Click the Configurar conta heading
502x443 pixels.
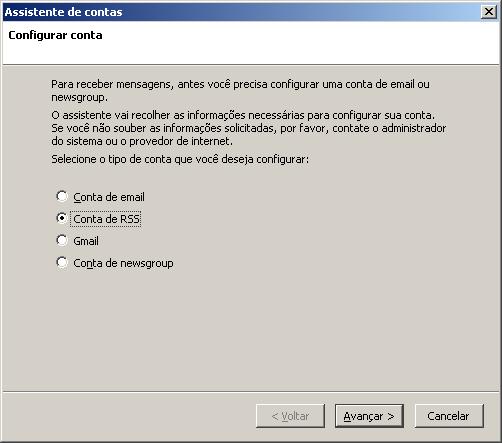[x=55, y=35]
